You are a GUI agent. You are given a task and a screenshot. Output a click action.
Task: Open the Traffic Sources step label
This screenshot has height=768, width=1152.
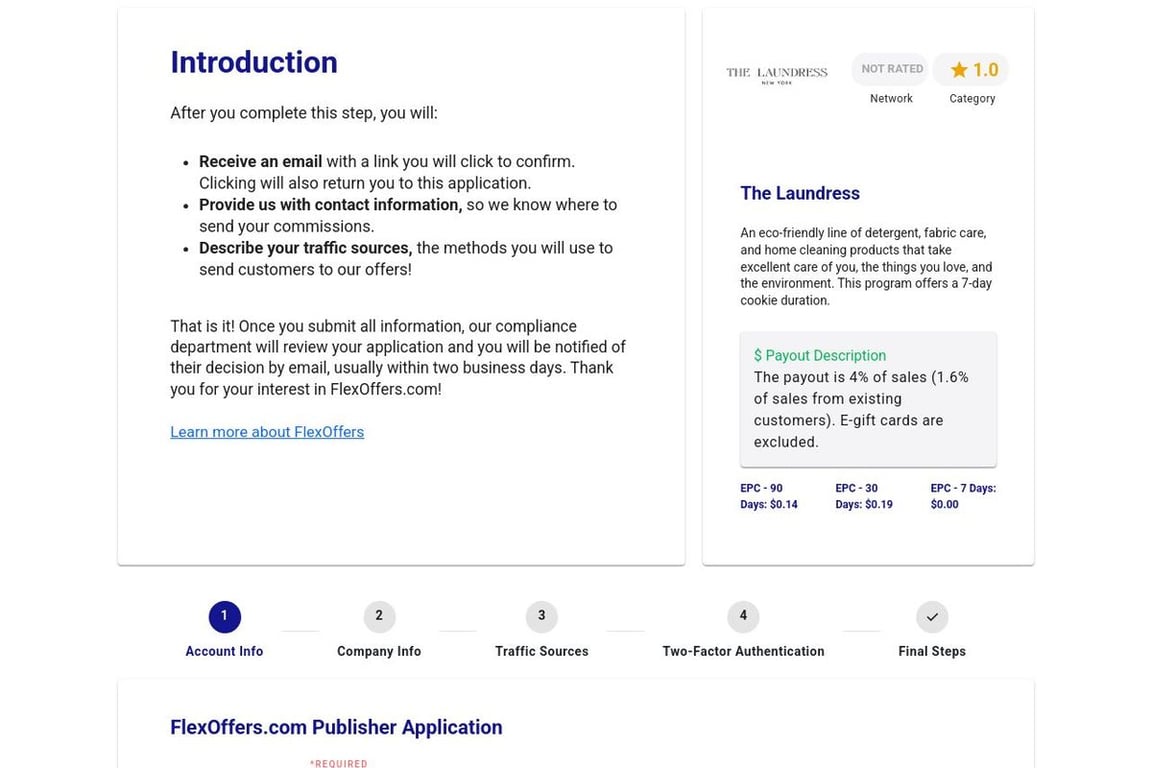[541, 651]
